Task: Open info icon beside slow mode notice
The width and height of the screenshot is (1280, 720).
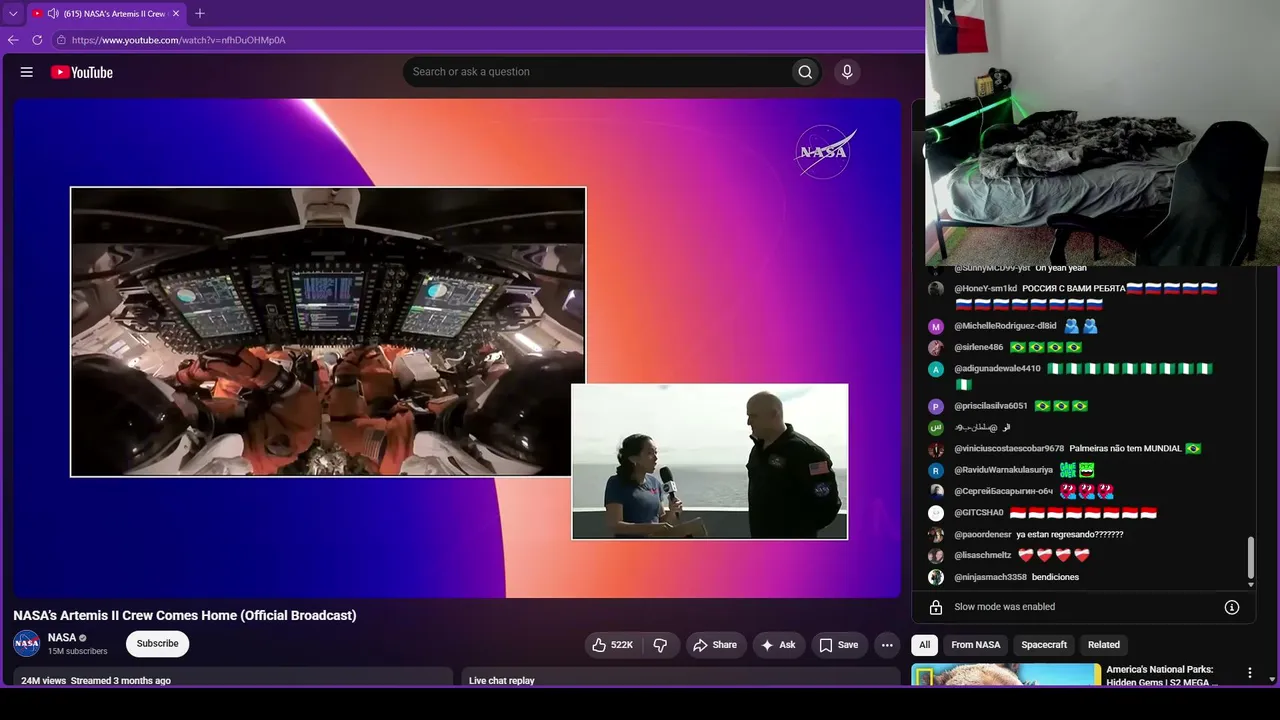Action: (x=1232, y=607)
